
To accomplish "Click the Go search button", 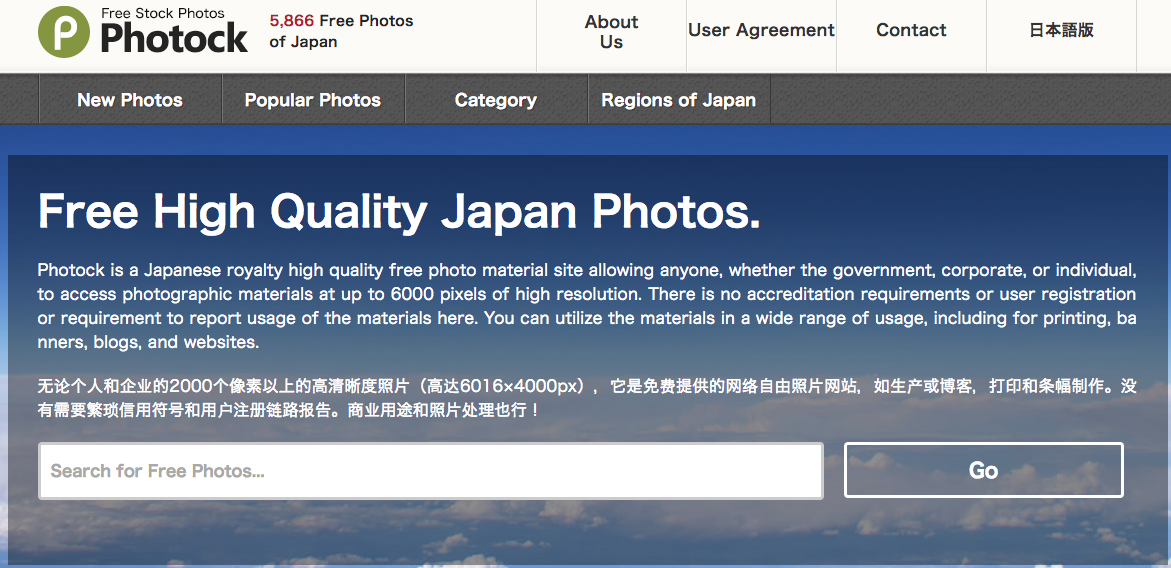I will tap(984, 470).
